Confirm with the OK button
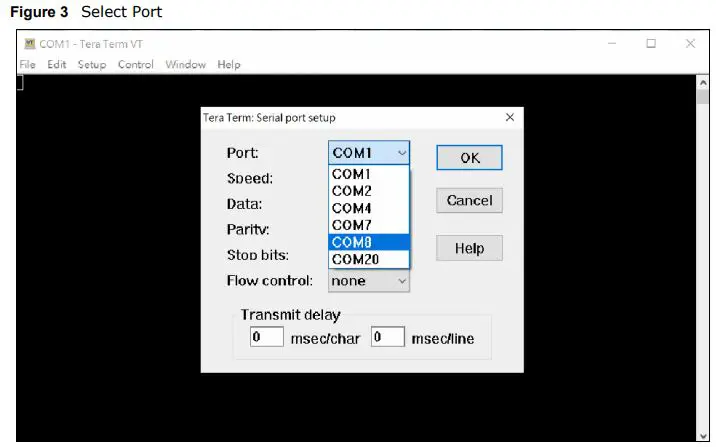This screenshot has width=716, height=447. click(469, 158)
